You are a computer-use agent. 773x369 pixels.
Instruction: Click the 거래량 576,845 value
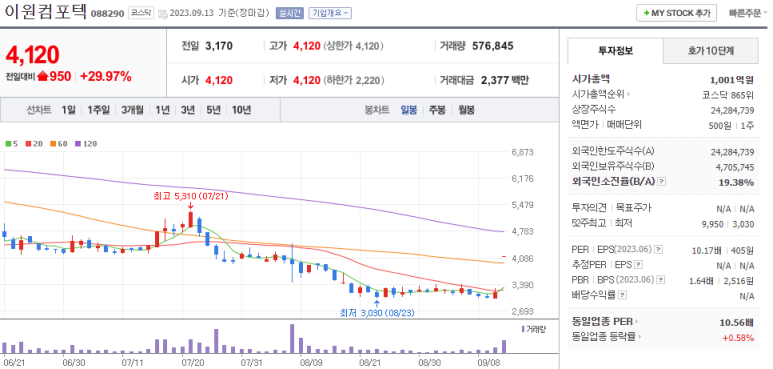tap(492, 46)
